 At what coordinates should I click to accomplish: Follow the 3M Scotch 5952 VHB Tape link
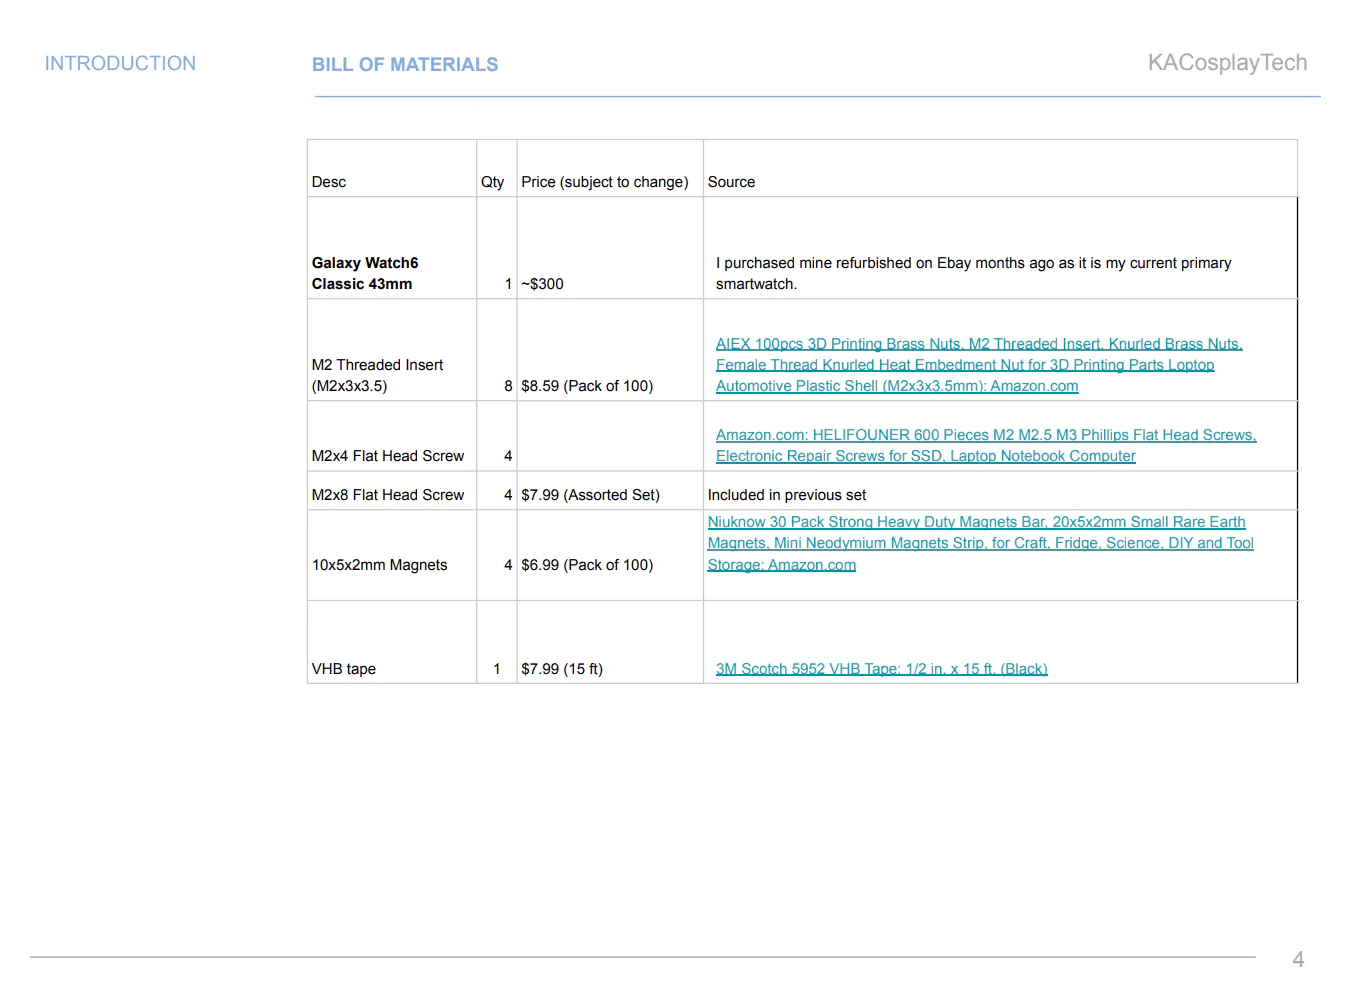coord(881,669)
